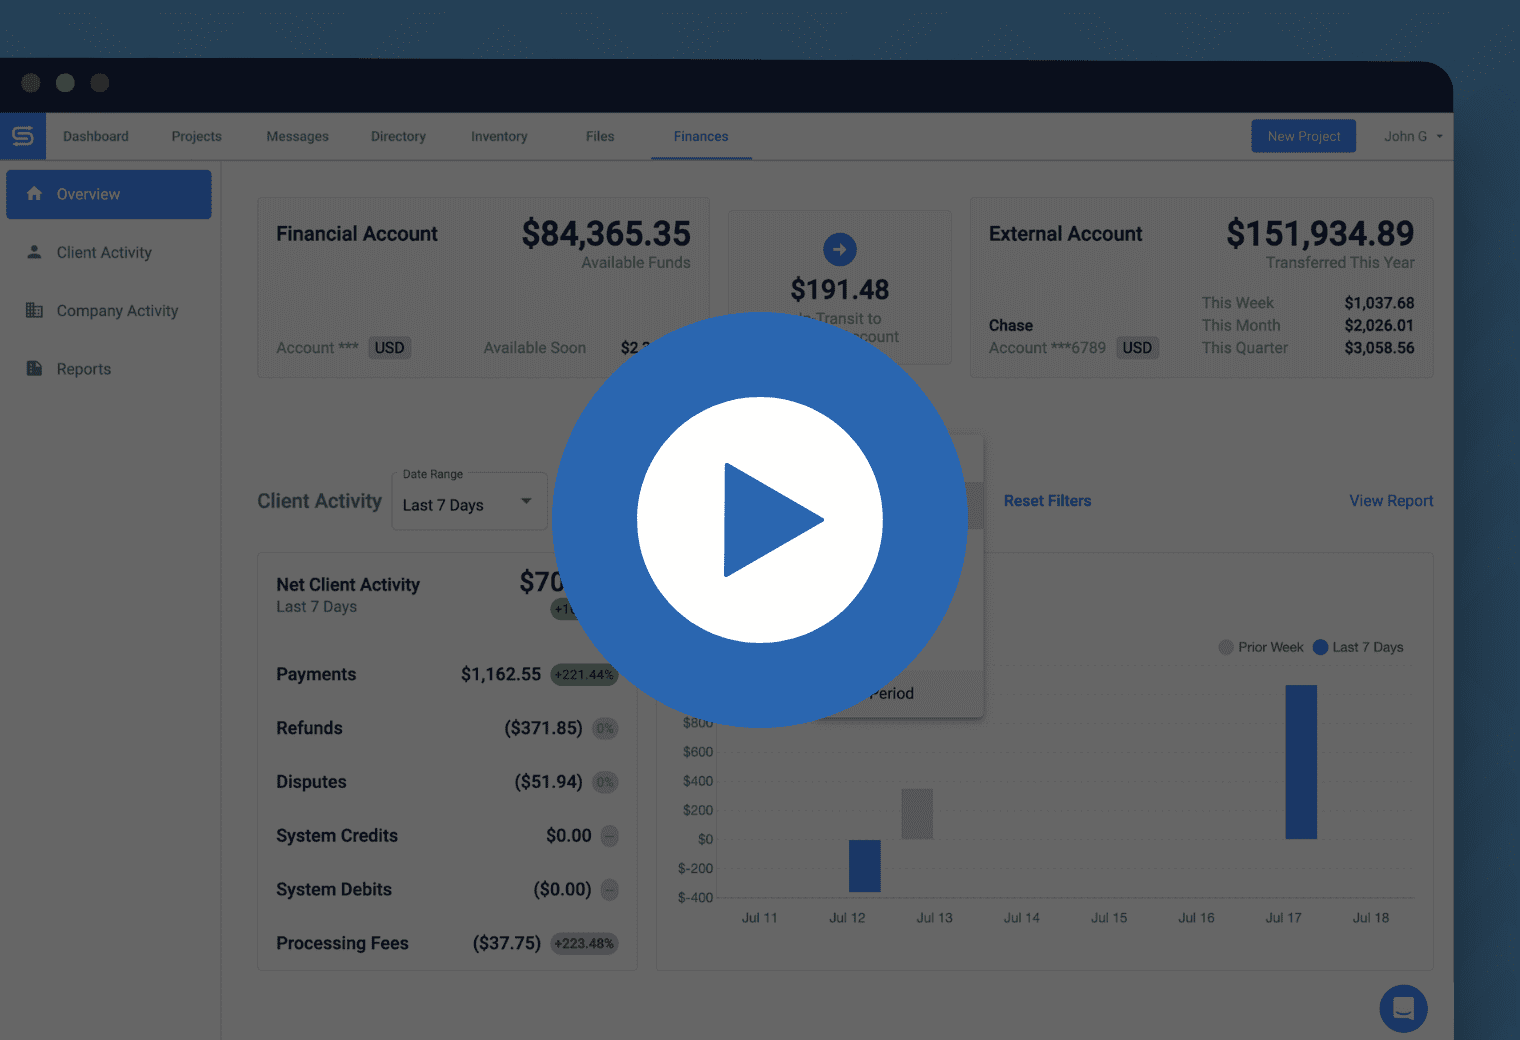Click the app logo icon
The image size is (1520, 1040).
pos(23,136)
